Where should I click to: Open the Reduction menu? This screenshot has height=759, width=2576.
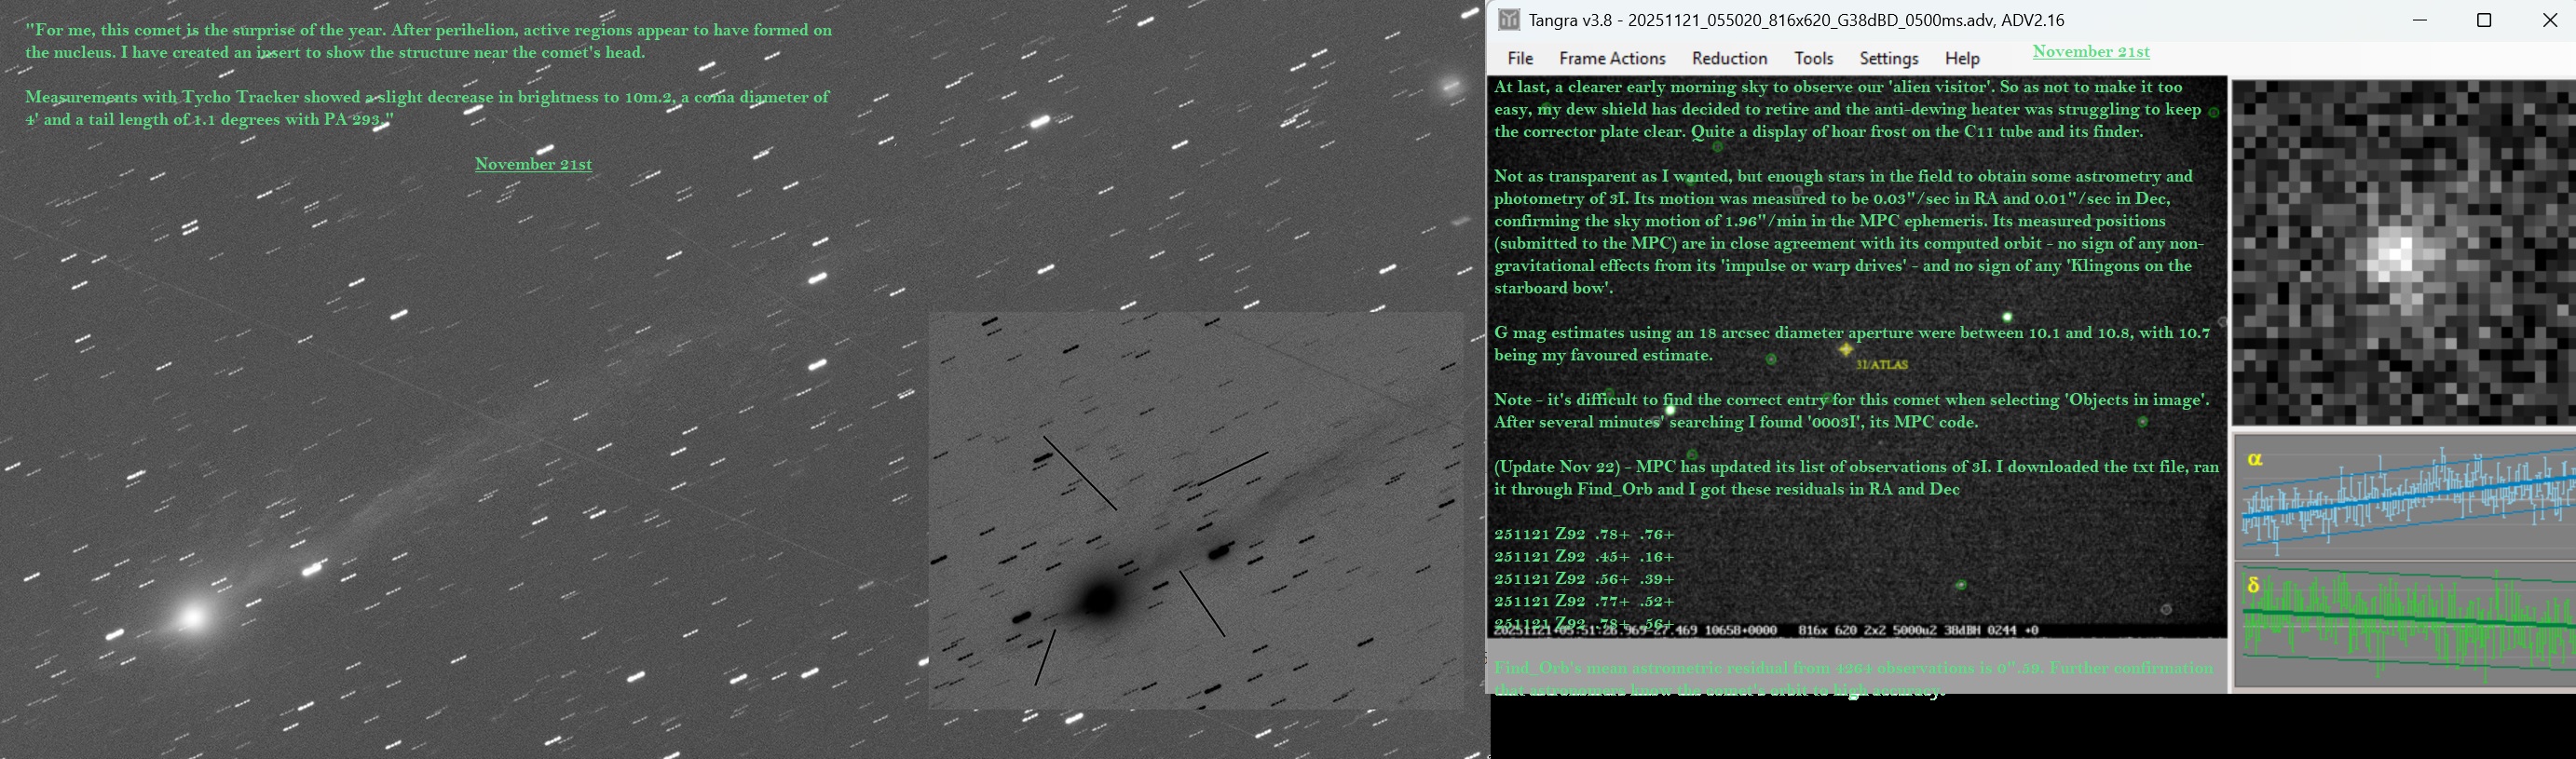(x=1729, y=59)
